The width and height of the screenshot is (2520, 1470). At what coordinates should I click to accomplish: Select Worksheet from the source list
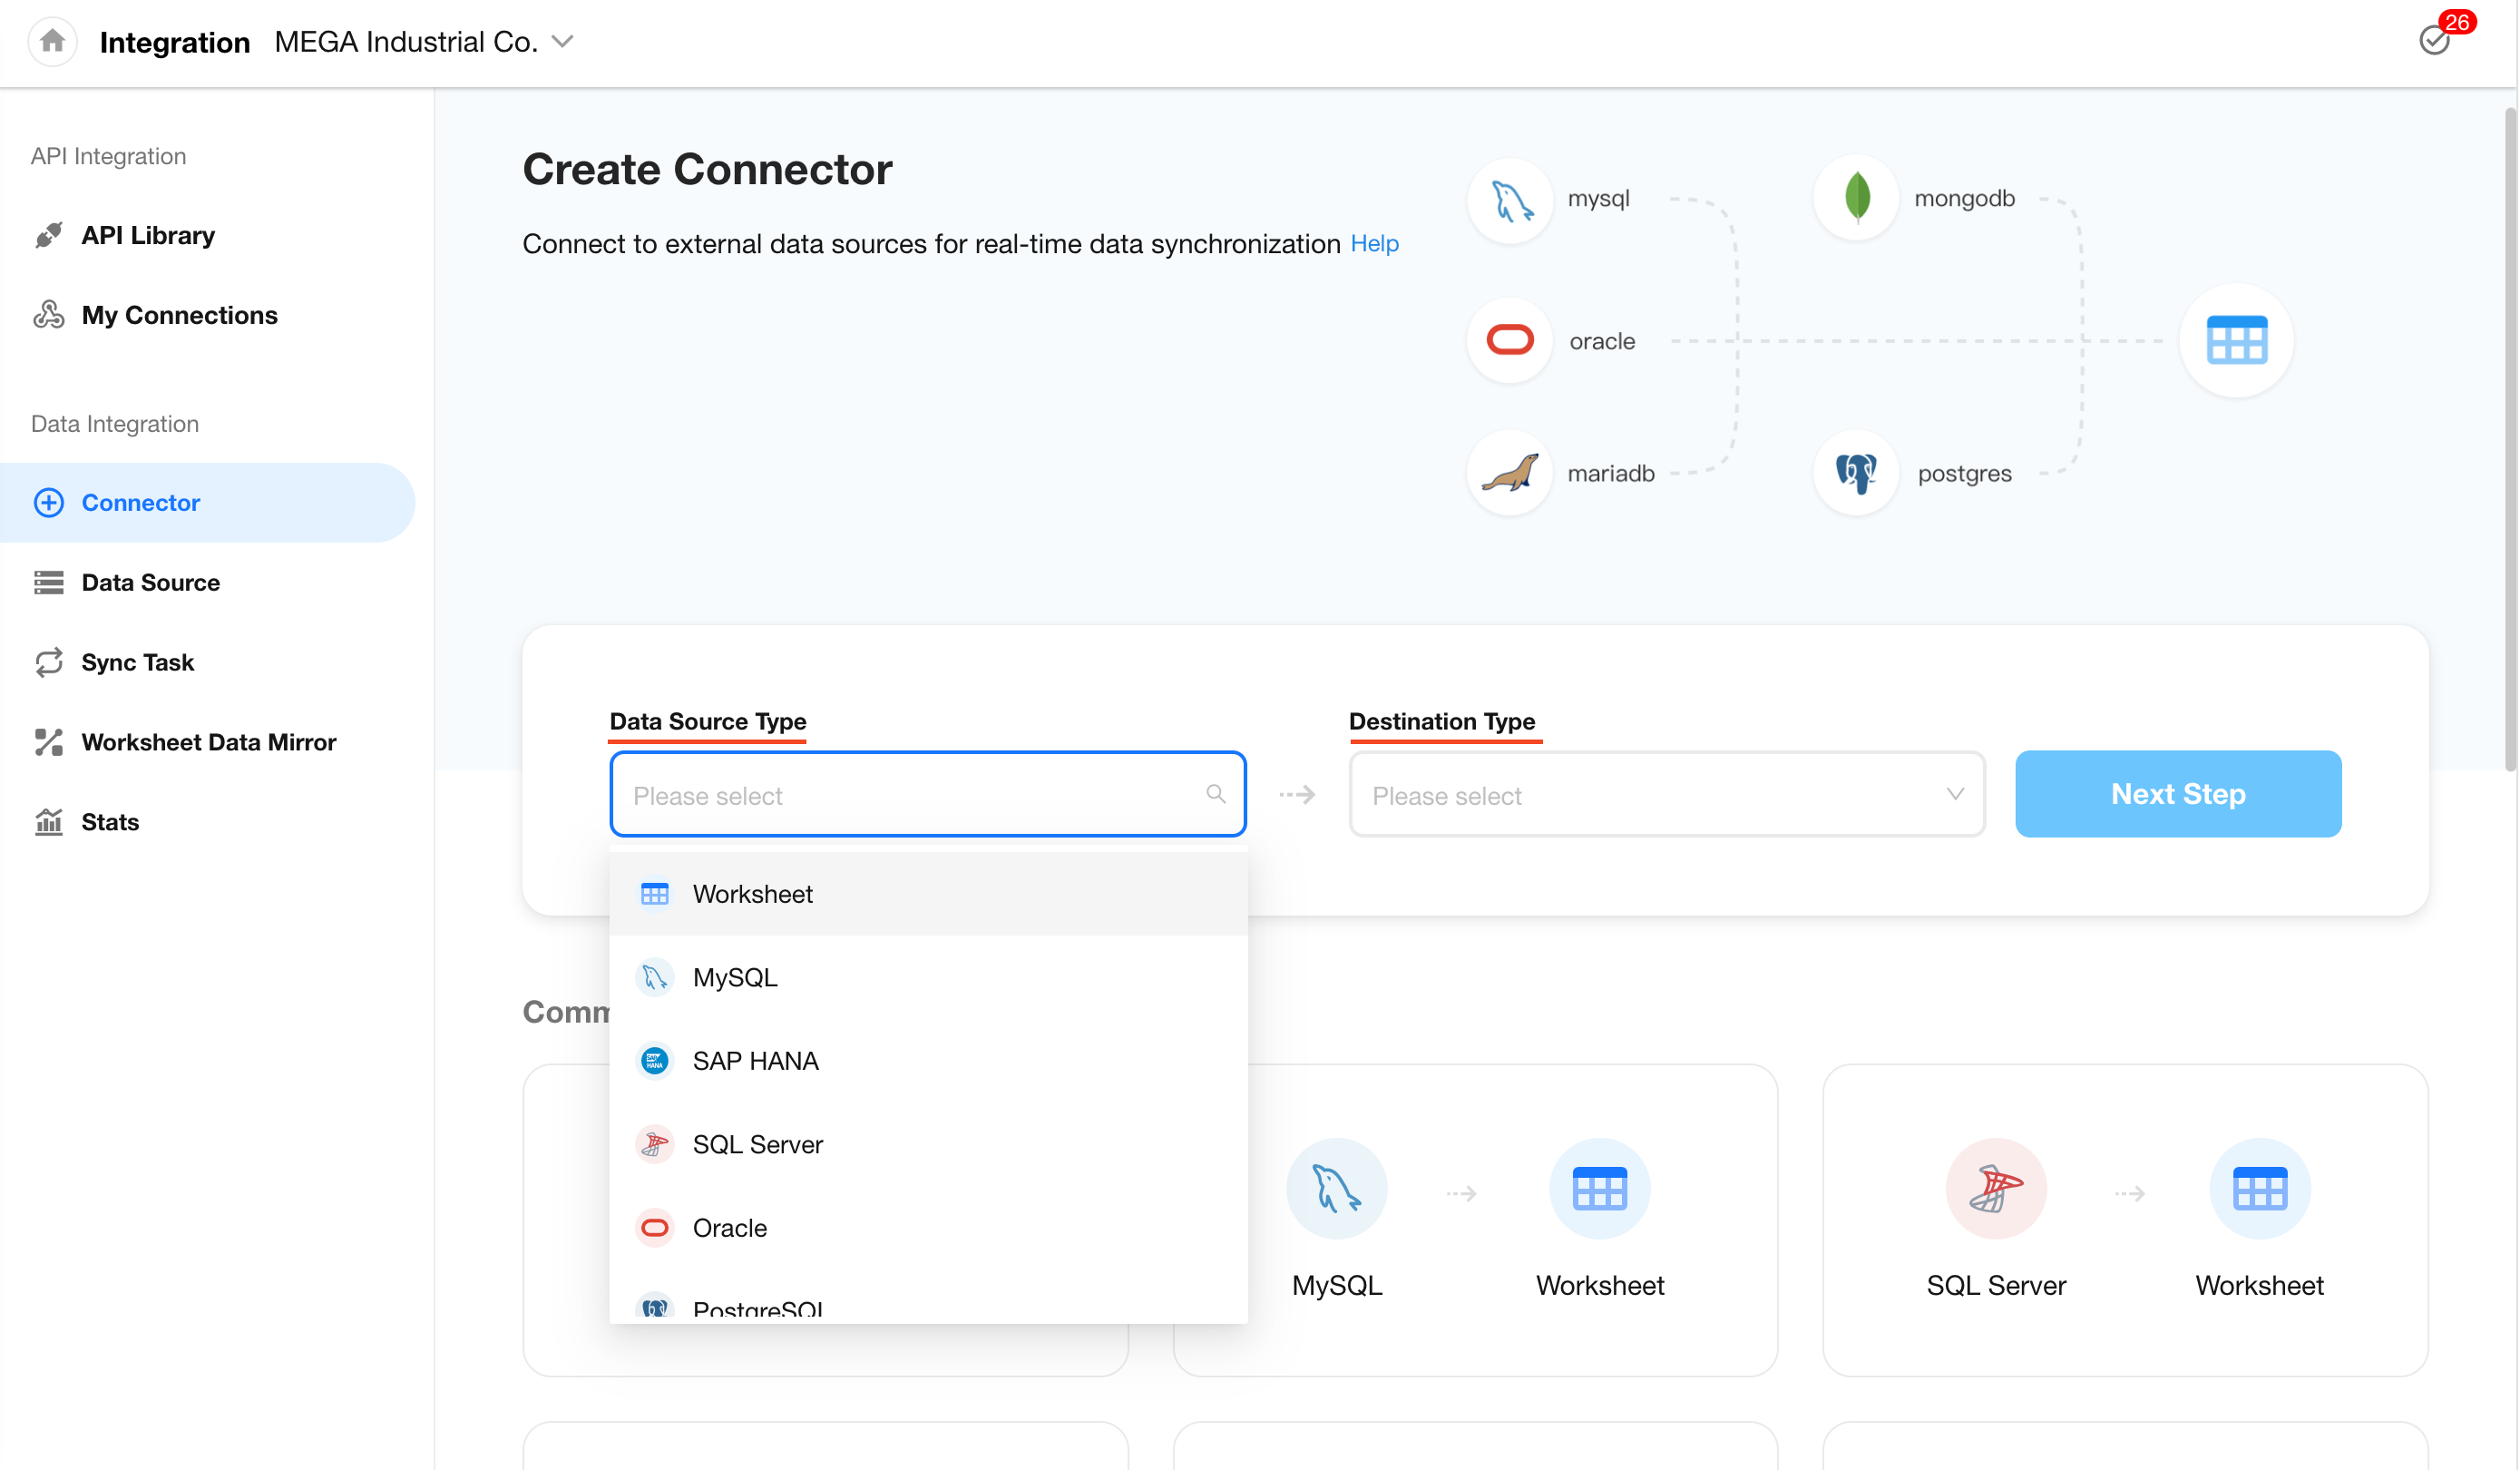click(x=752, y=894)
